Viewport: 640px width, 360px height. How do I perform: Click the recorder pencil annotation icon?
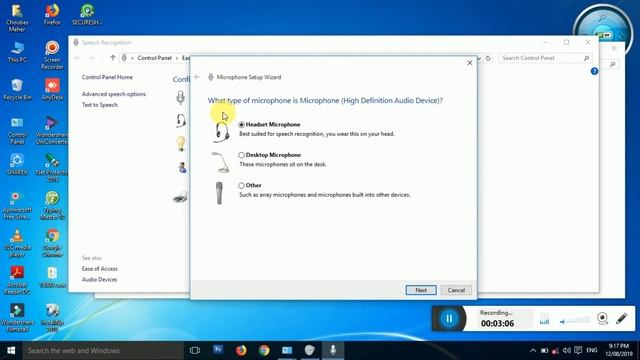[622, 318]
